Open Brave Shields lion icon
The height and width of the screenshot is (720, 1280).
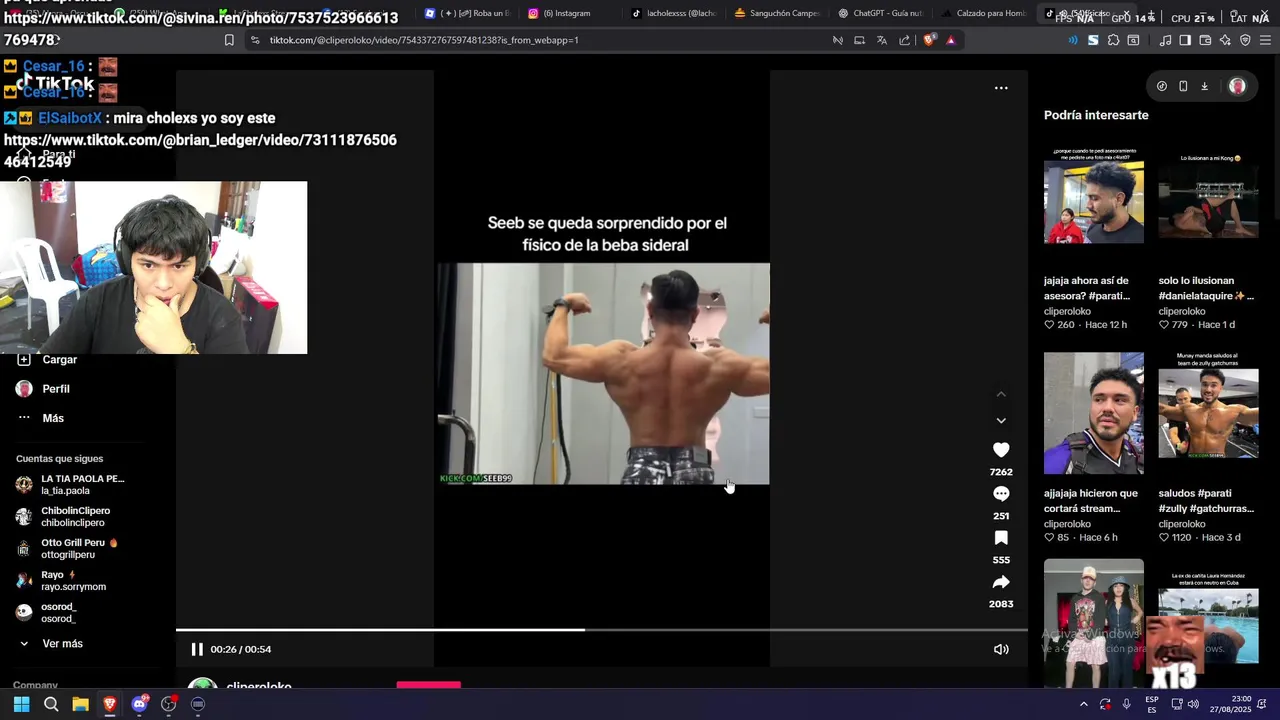point(929,40)
